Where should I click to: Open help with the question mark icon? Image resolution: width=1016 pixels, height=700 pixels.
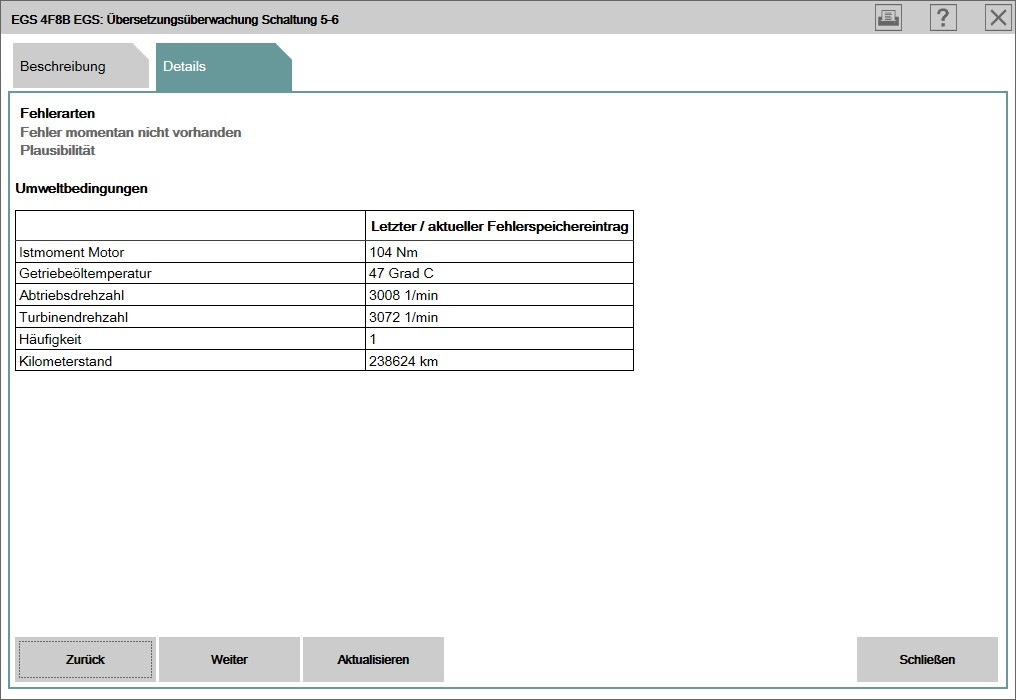click(943, 17)
